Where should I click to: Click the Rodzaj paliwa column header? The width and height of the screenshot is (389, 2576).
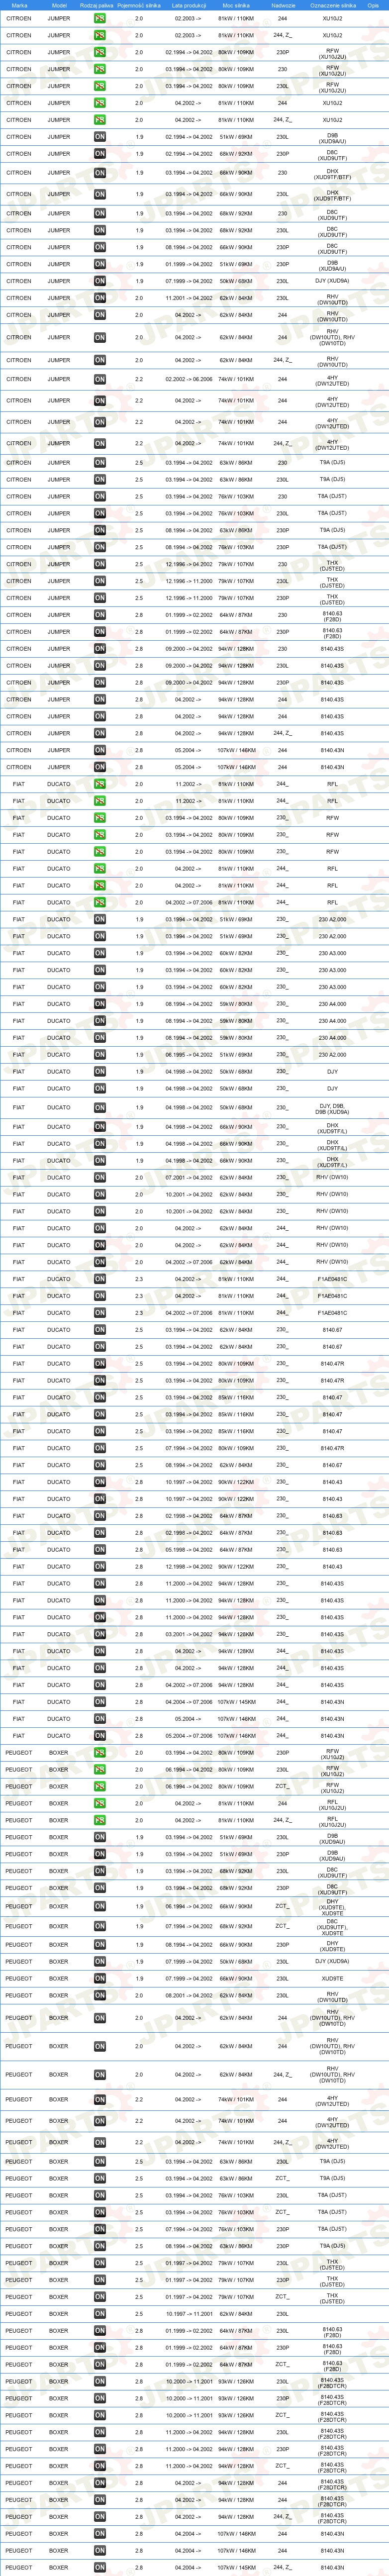coord(97,5)
